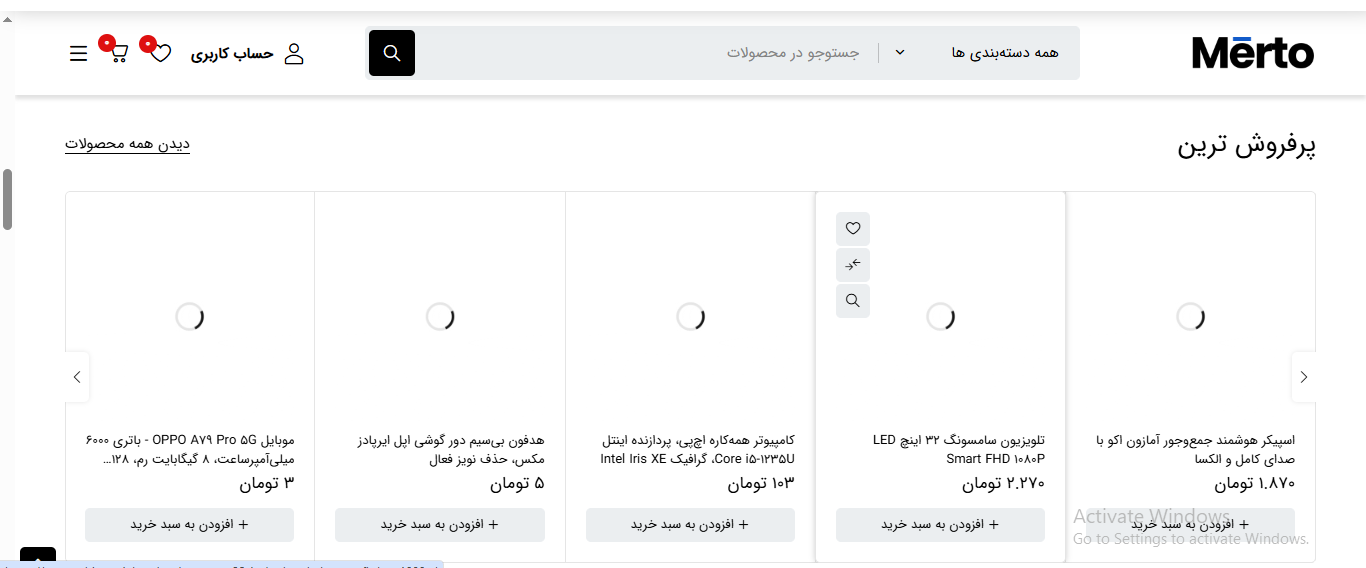The height and width of the screenshot is (568, 1366).
Task: Click the Merto logo
Action: pos(1253,53)
